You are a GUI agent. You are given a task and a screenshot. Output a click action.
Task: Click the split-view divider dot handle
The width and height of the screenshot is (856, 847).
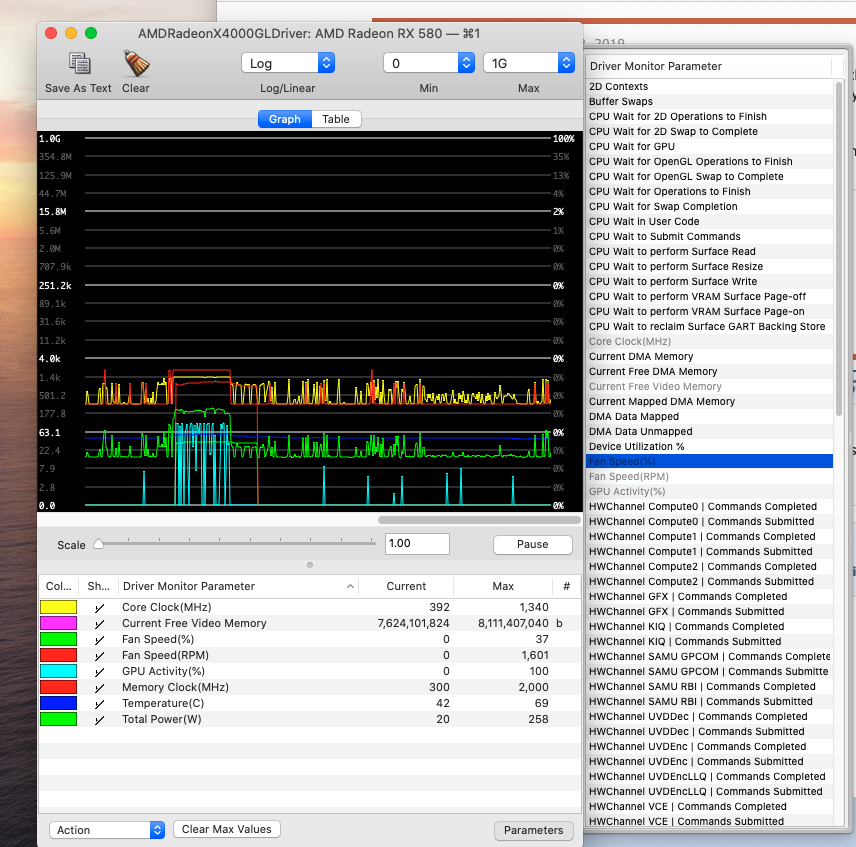point(310,565)
